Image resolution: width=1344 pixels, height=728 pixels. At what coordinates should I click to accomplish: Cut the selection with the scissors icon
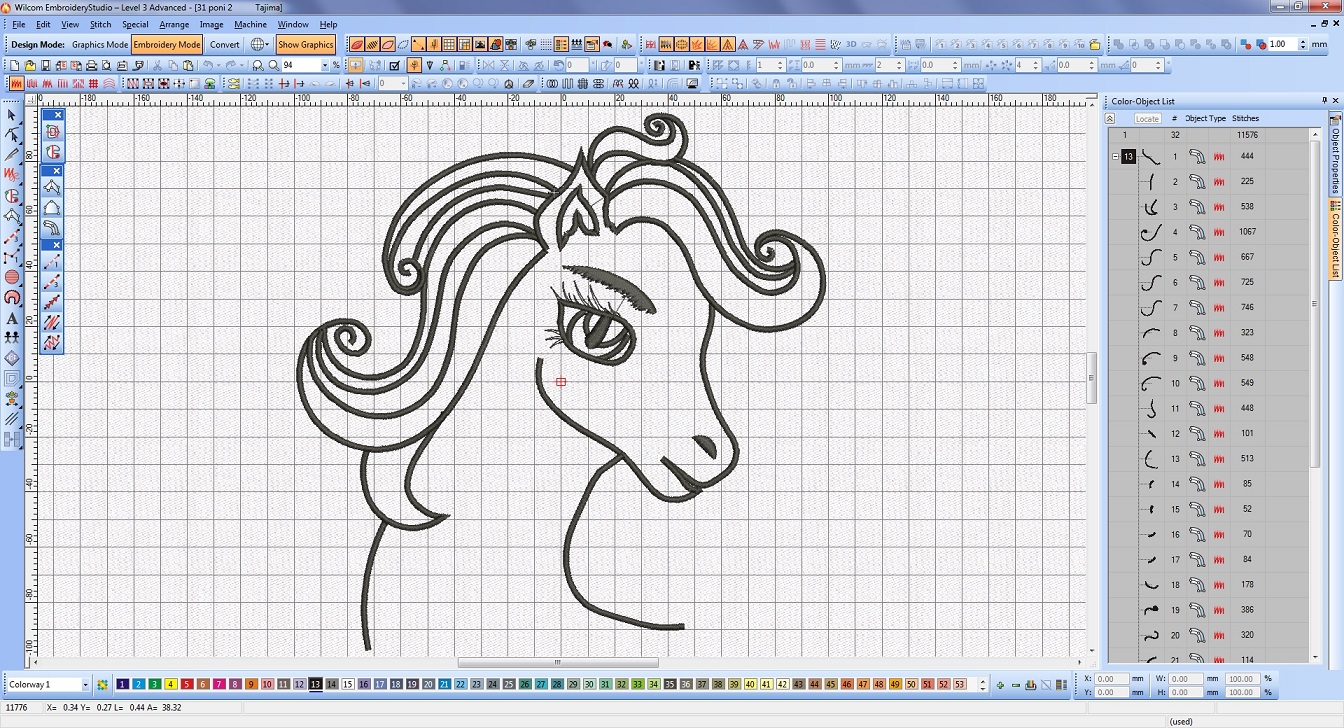tap(158, 65)
